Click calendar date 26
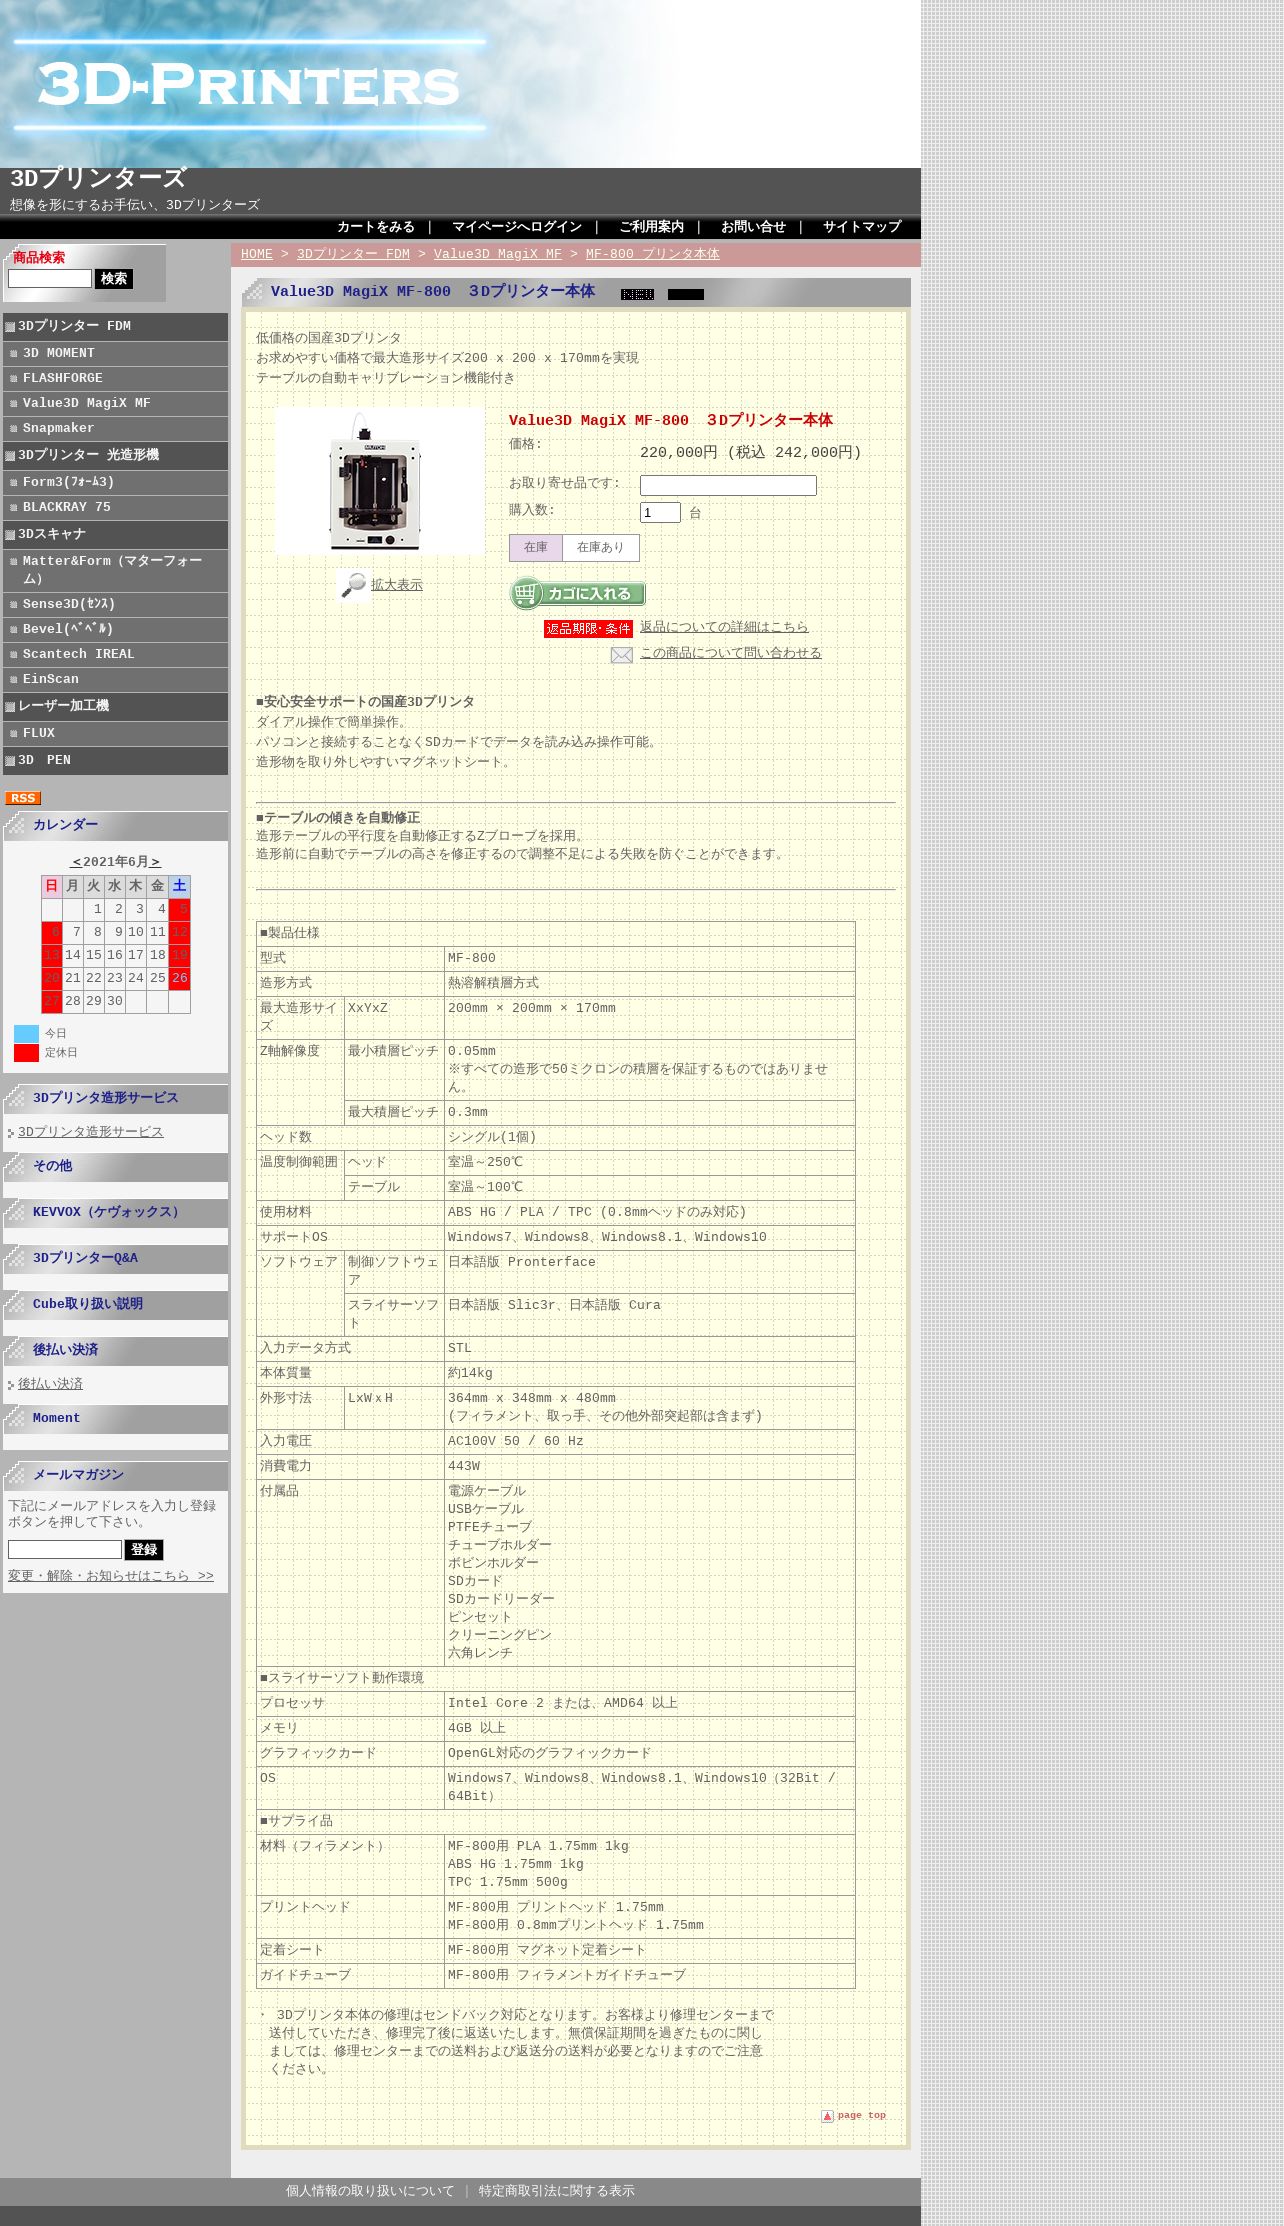This screenshot has height=2226, width=1284. [180, 978]
